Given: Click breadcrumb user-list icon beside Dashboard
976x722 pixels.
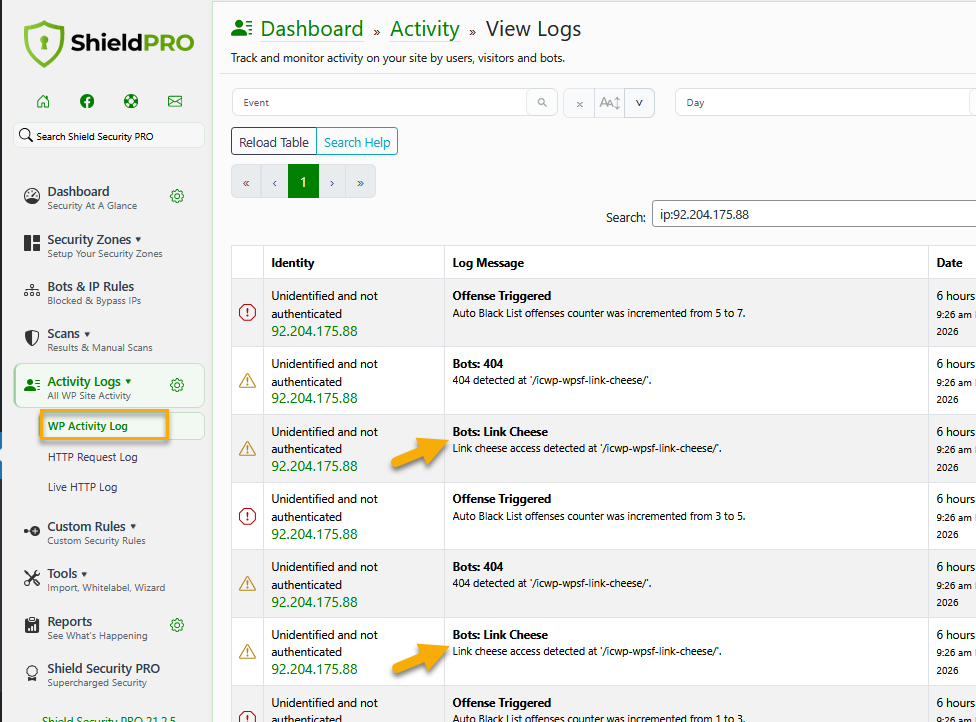Looking at the screenshot, I should tap(242, 29).
